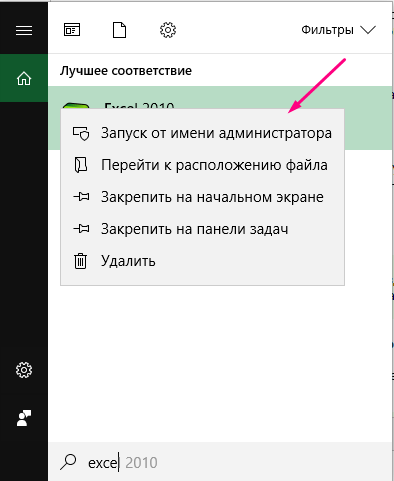Open the hamburger menu in the sidebar
394x481 pixels.
click(24, 31)
